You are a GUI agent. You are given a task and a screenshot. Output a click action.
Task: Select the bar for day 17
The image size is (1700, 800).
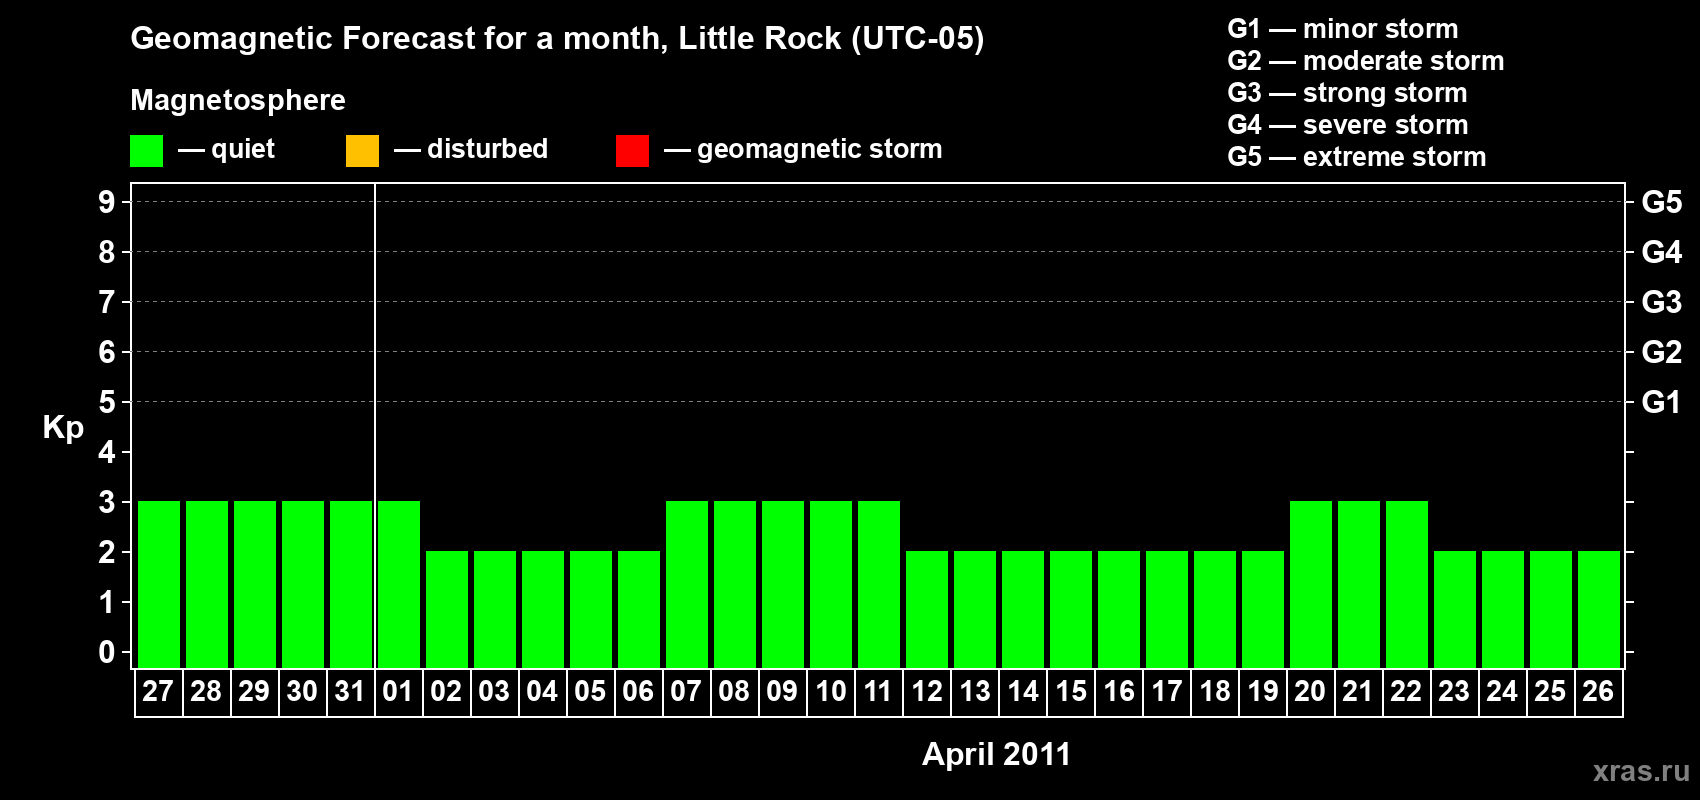point(1167,609)
